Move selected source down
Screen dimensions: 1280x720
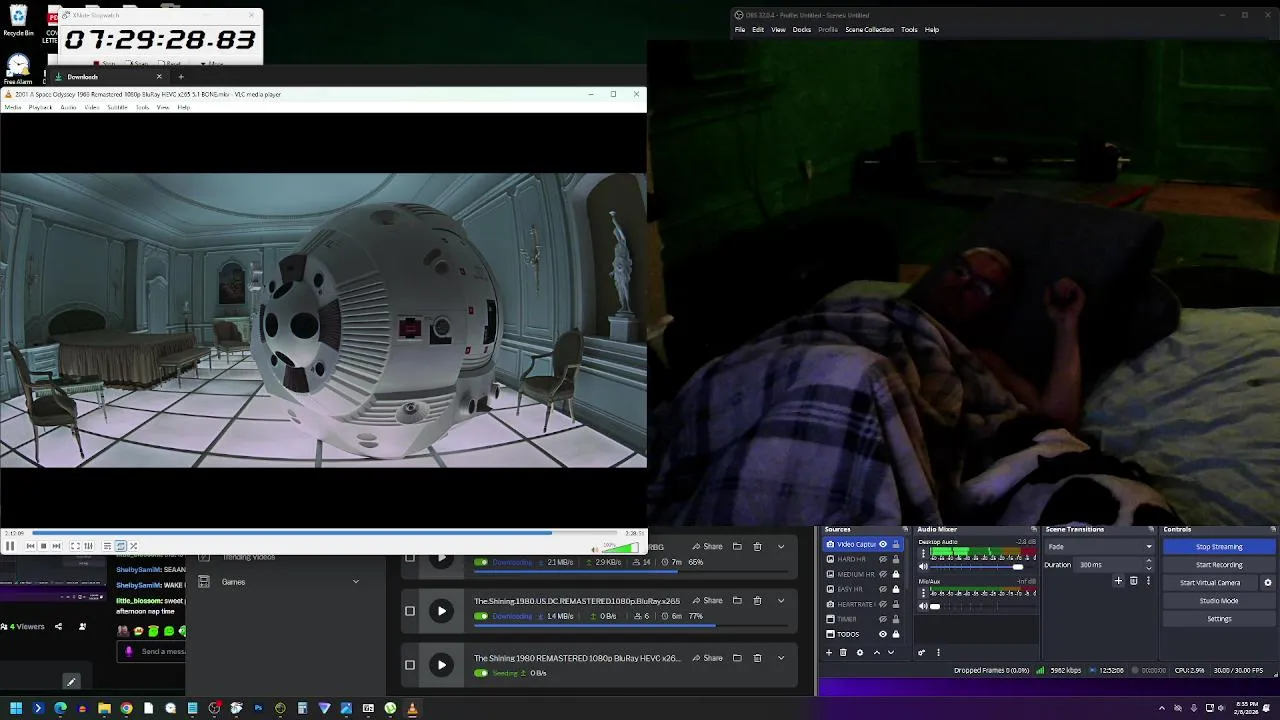click(891, 653)
